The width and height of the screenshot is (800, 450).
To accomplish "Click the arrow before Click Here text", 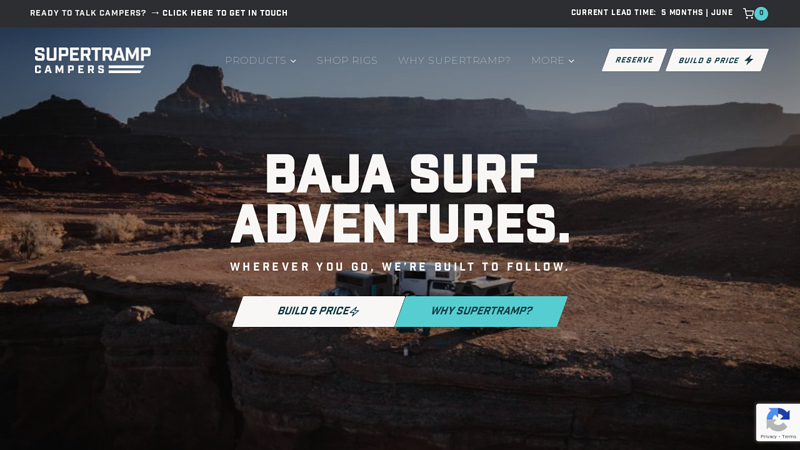I will (x=155, y=13).
